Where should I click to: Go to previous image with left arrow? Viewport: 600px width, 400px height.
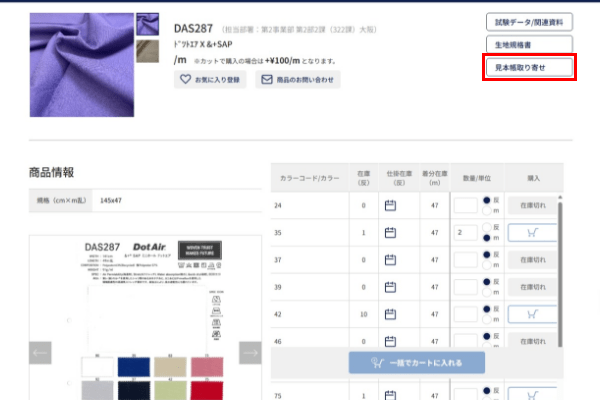click(41, 352)
